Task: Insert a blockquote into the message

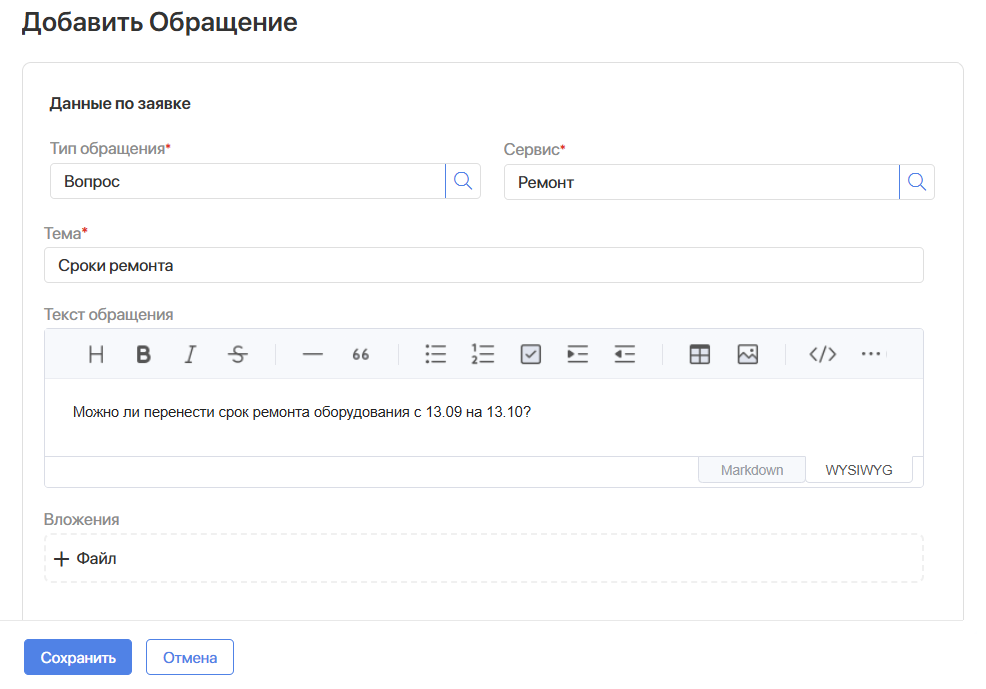Action: click(x=360, y=354)
